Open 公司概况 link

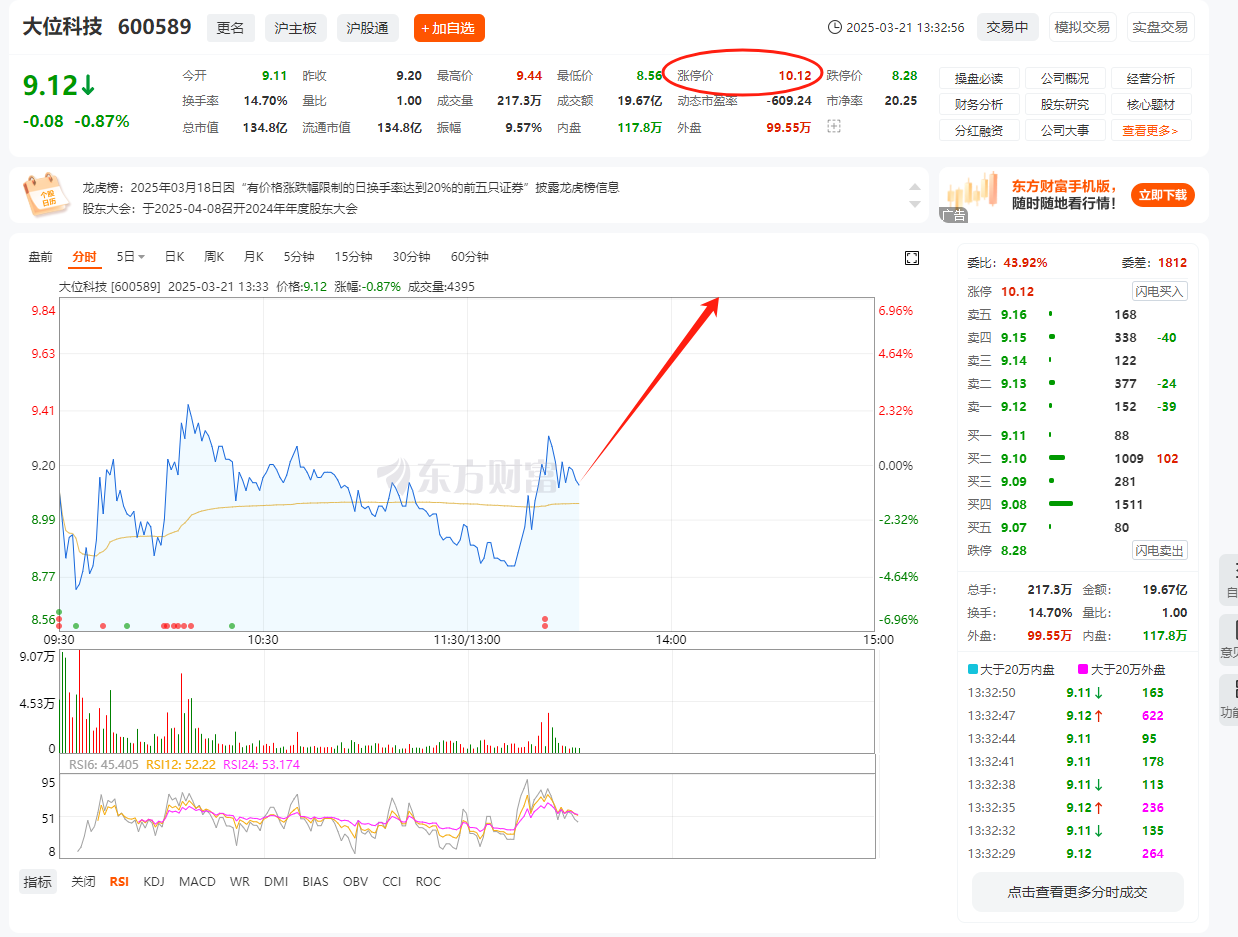point(1065,78)
